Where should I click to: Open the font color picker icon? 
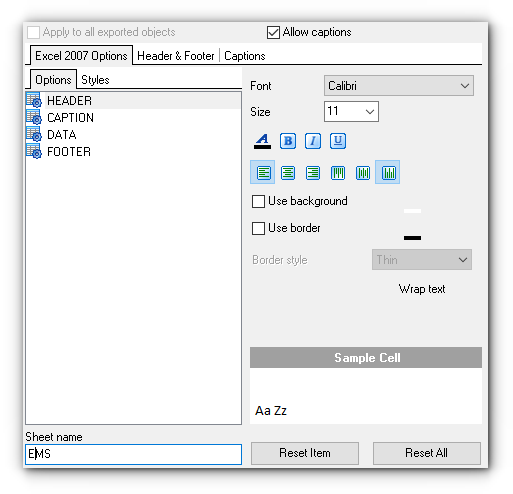coord(262,141)
